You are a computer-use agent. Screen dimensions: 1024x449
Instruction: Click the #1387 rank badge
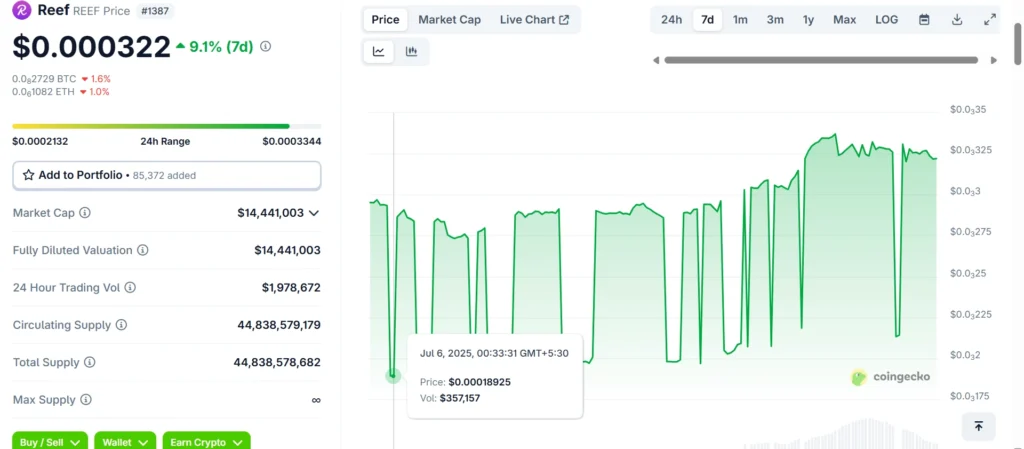[x=155, y=10]
